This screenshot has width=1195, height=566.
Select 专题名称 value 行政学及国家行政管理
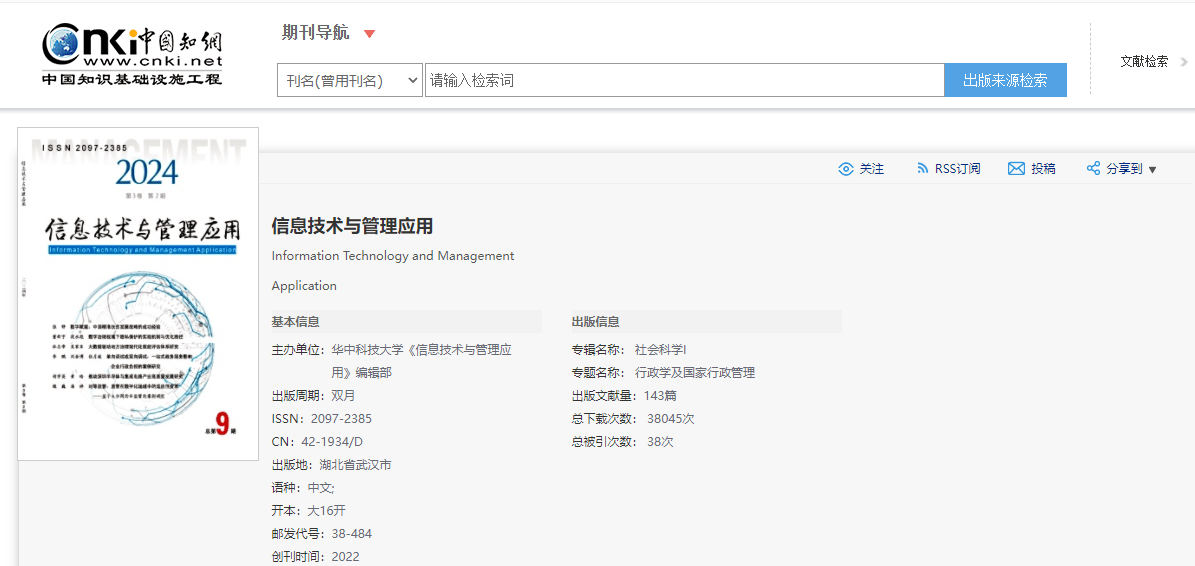[695, 373]
